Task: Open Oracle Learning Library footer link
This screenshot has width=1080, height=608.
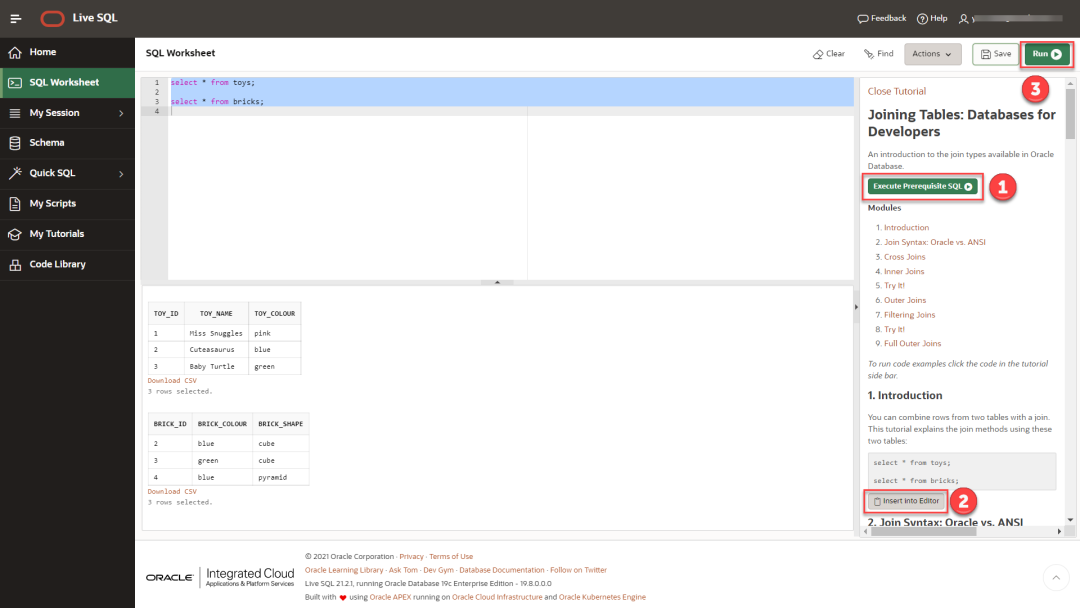Action: 344,570
